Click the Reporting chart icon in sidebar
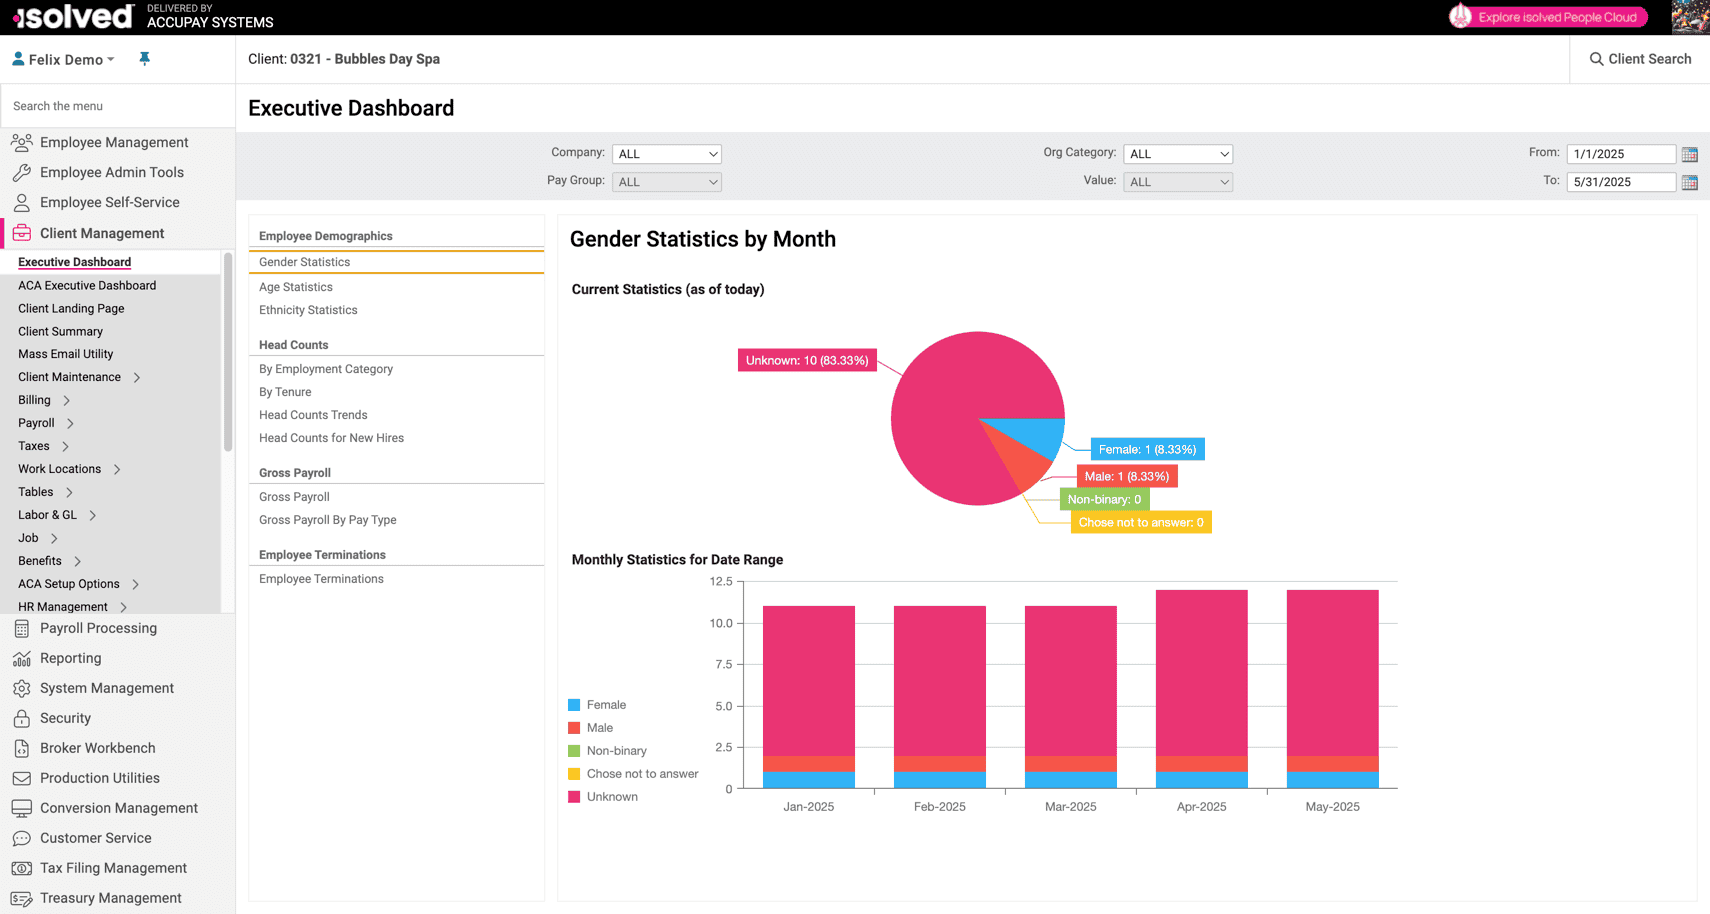The image size is (1710, 914). [x=22, y=659]
